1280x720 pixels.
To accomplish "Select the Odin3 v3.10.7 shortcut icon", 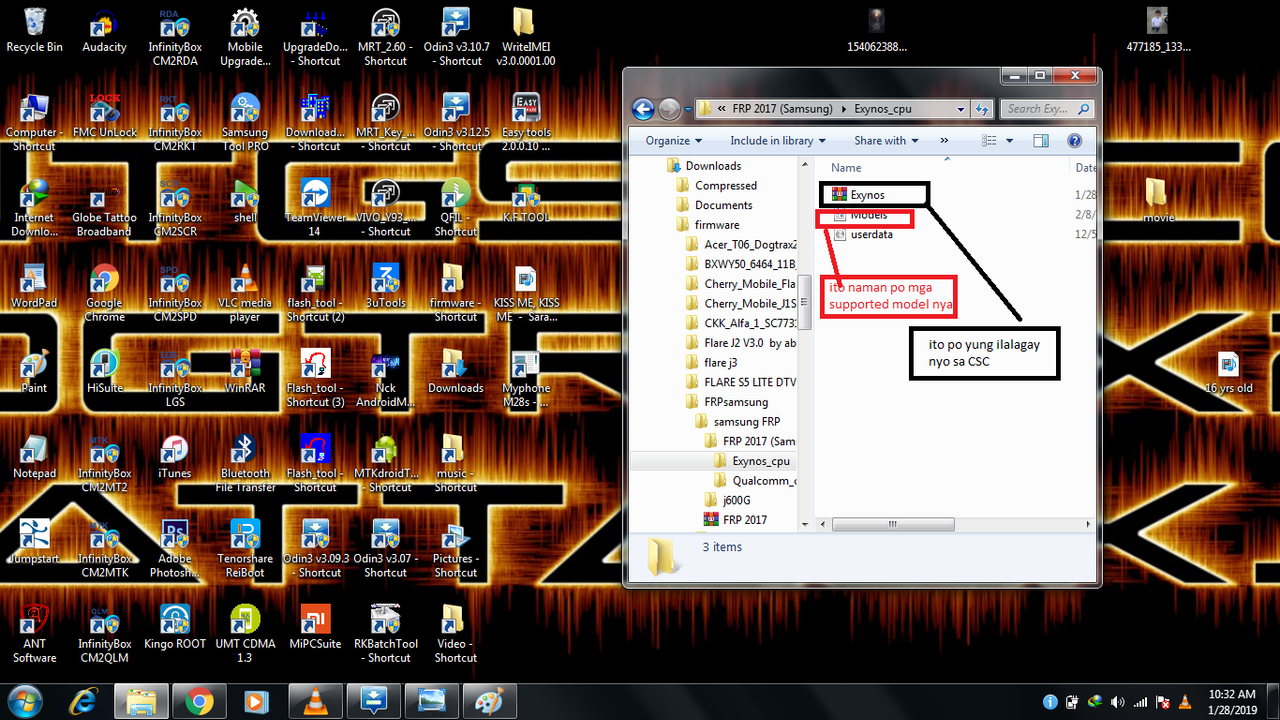I will [x=456, y=37].
